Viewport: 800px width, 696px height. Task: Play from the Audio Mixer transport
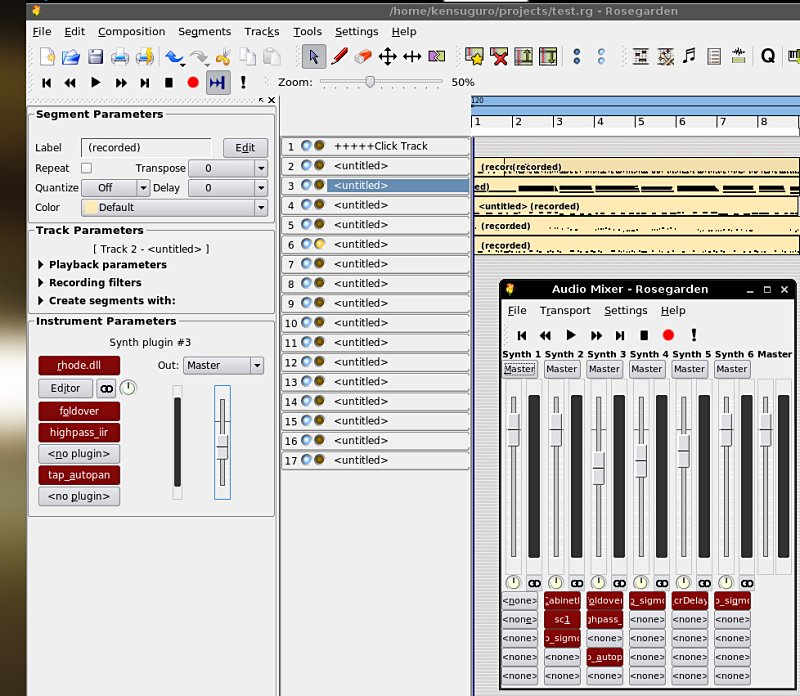tap(571, 335)
